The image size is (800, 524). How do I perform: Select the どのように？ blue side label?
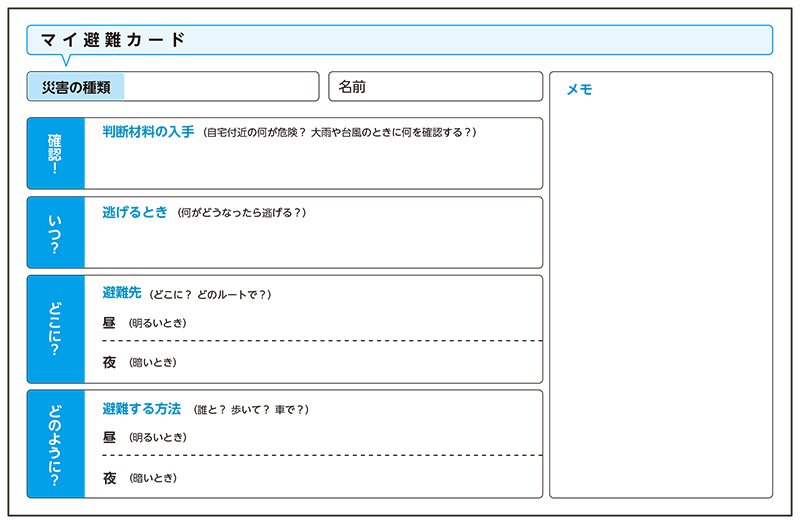point(56,444)
